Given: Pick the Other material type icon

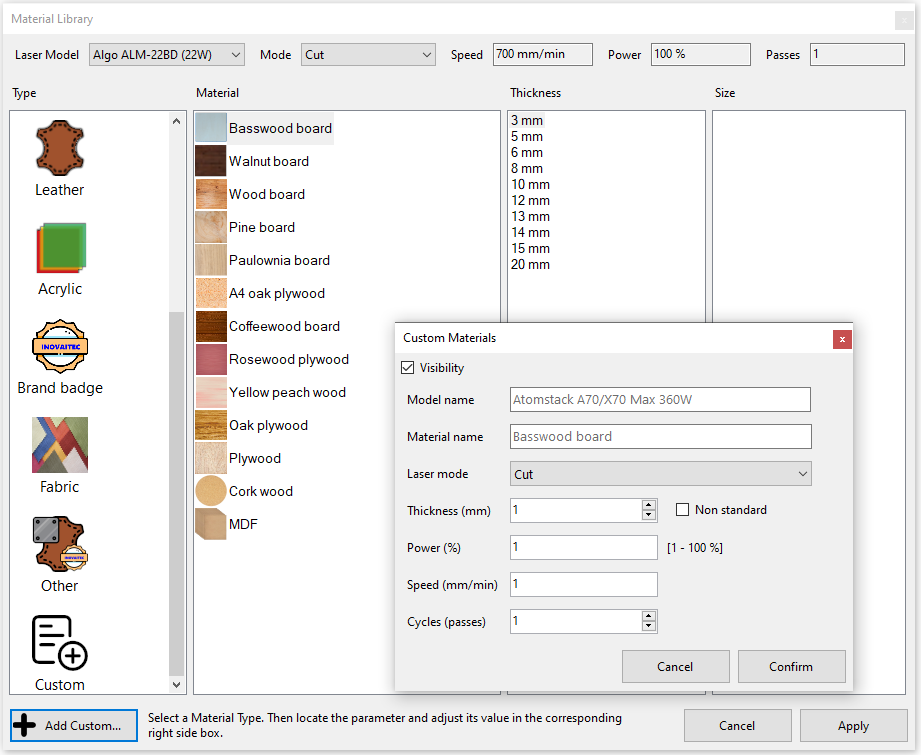Looking at the screenshot, I should coord(60,544).
